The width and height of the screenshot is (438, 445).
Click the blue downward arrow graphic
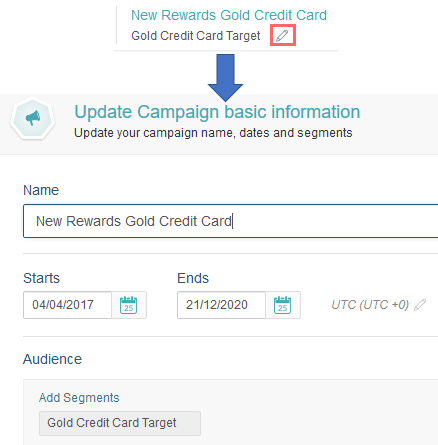tap(225, 78)
